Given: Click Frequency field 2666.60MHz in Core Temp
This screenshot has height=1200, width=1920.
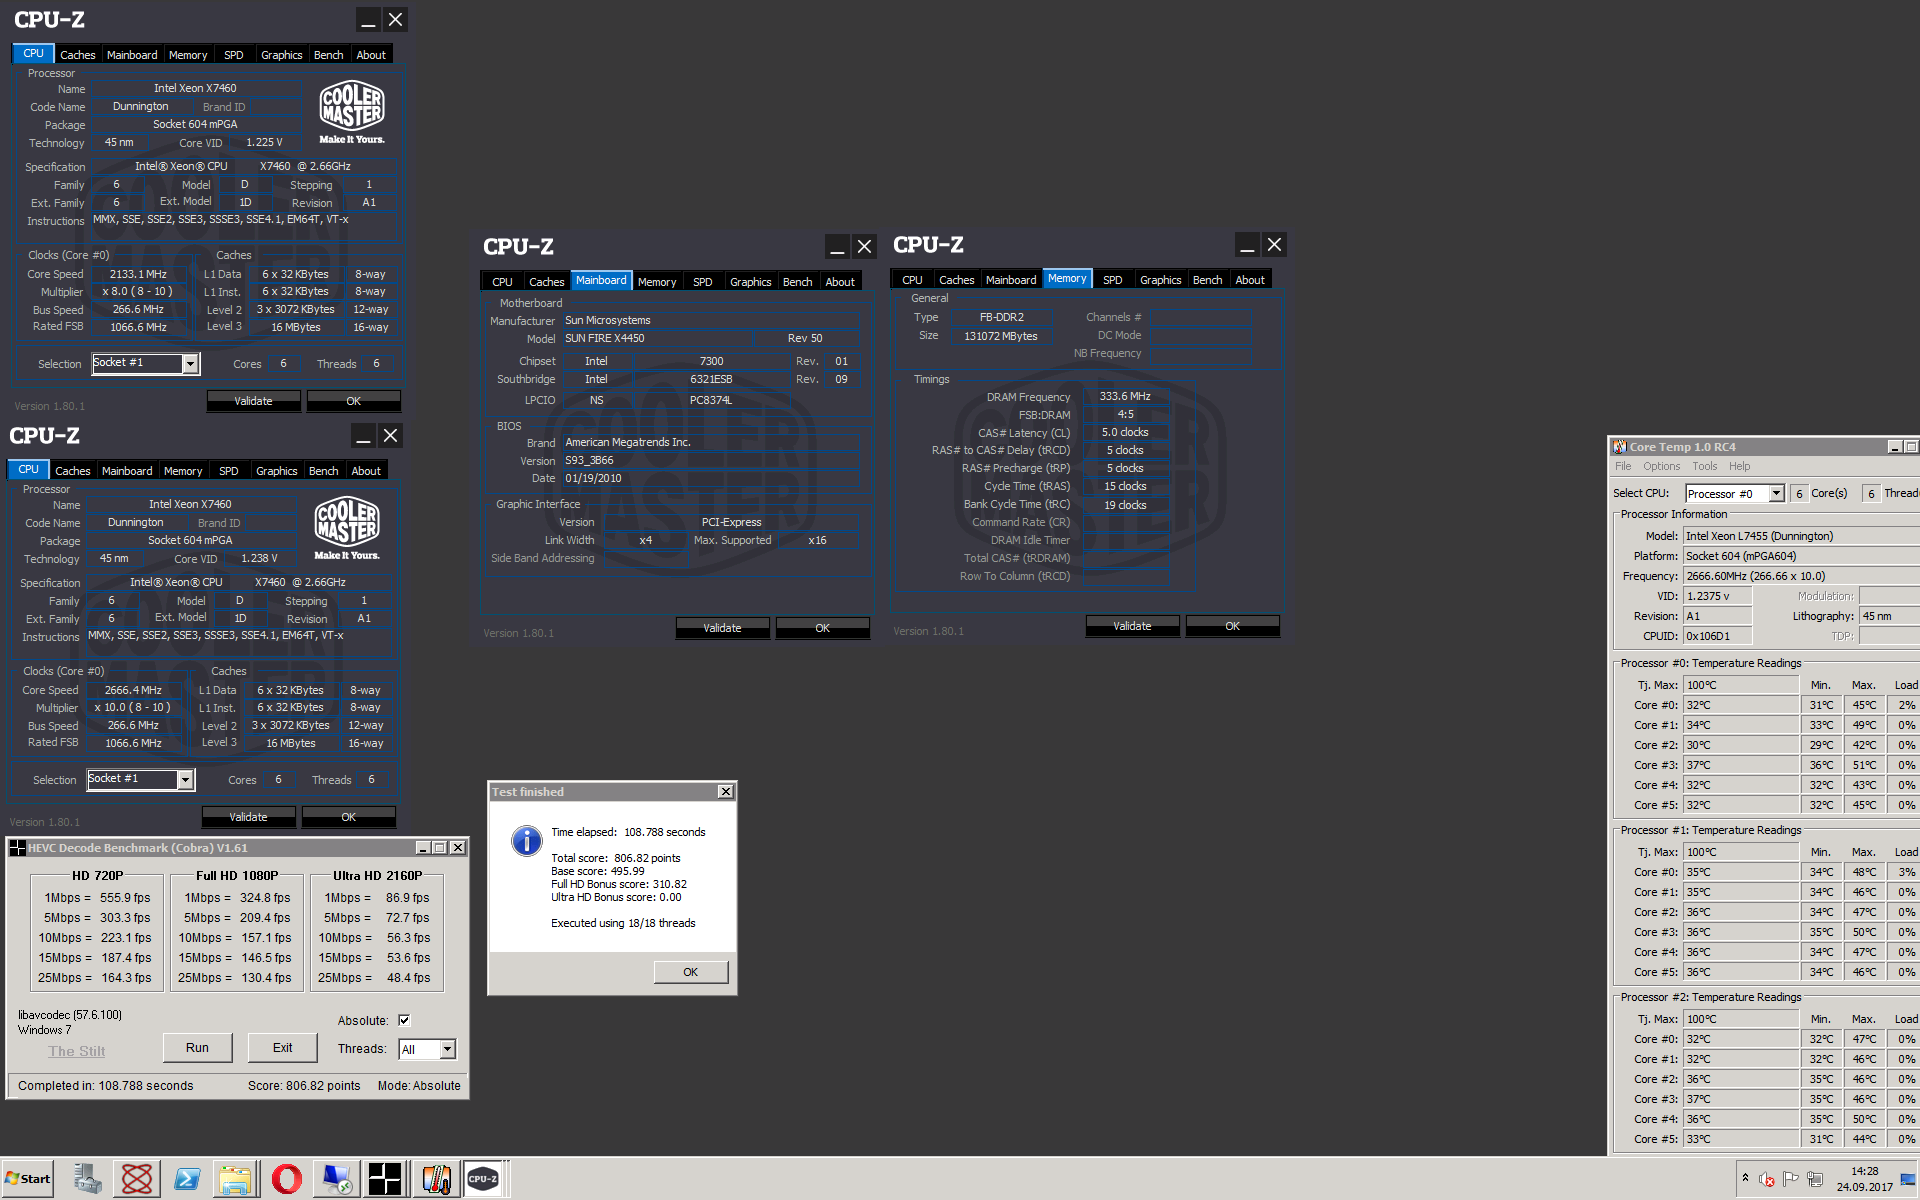Looking at the screenshot, I should pyautogui.click(x=1800, y=576).
